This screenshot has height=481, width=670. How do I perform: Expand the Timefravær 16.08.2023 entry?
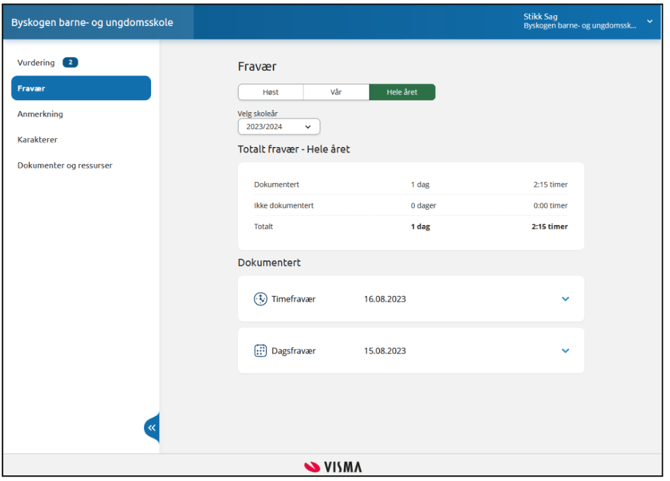click(x=565, y=299)
